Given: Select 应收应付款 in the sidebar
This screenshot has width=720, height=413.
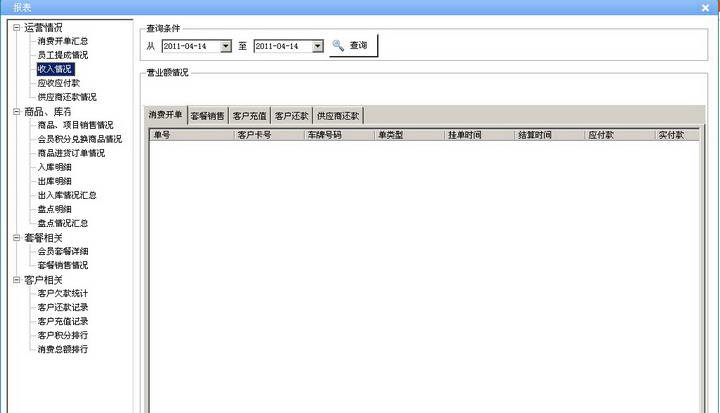Looking at the screenshot, I should pyautogui.click(x=58, y=84).
